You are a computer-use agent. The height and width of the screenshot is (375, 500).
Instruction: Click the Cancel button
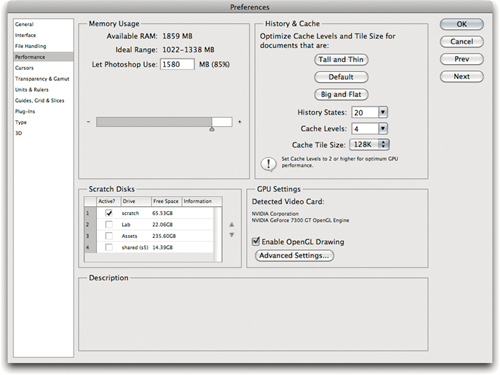click(462, 42)
